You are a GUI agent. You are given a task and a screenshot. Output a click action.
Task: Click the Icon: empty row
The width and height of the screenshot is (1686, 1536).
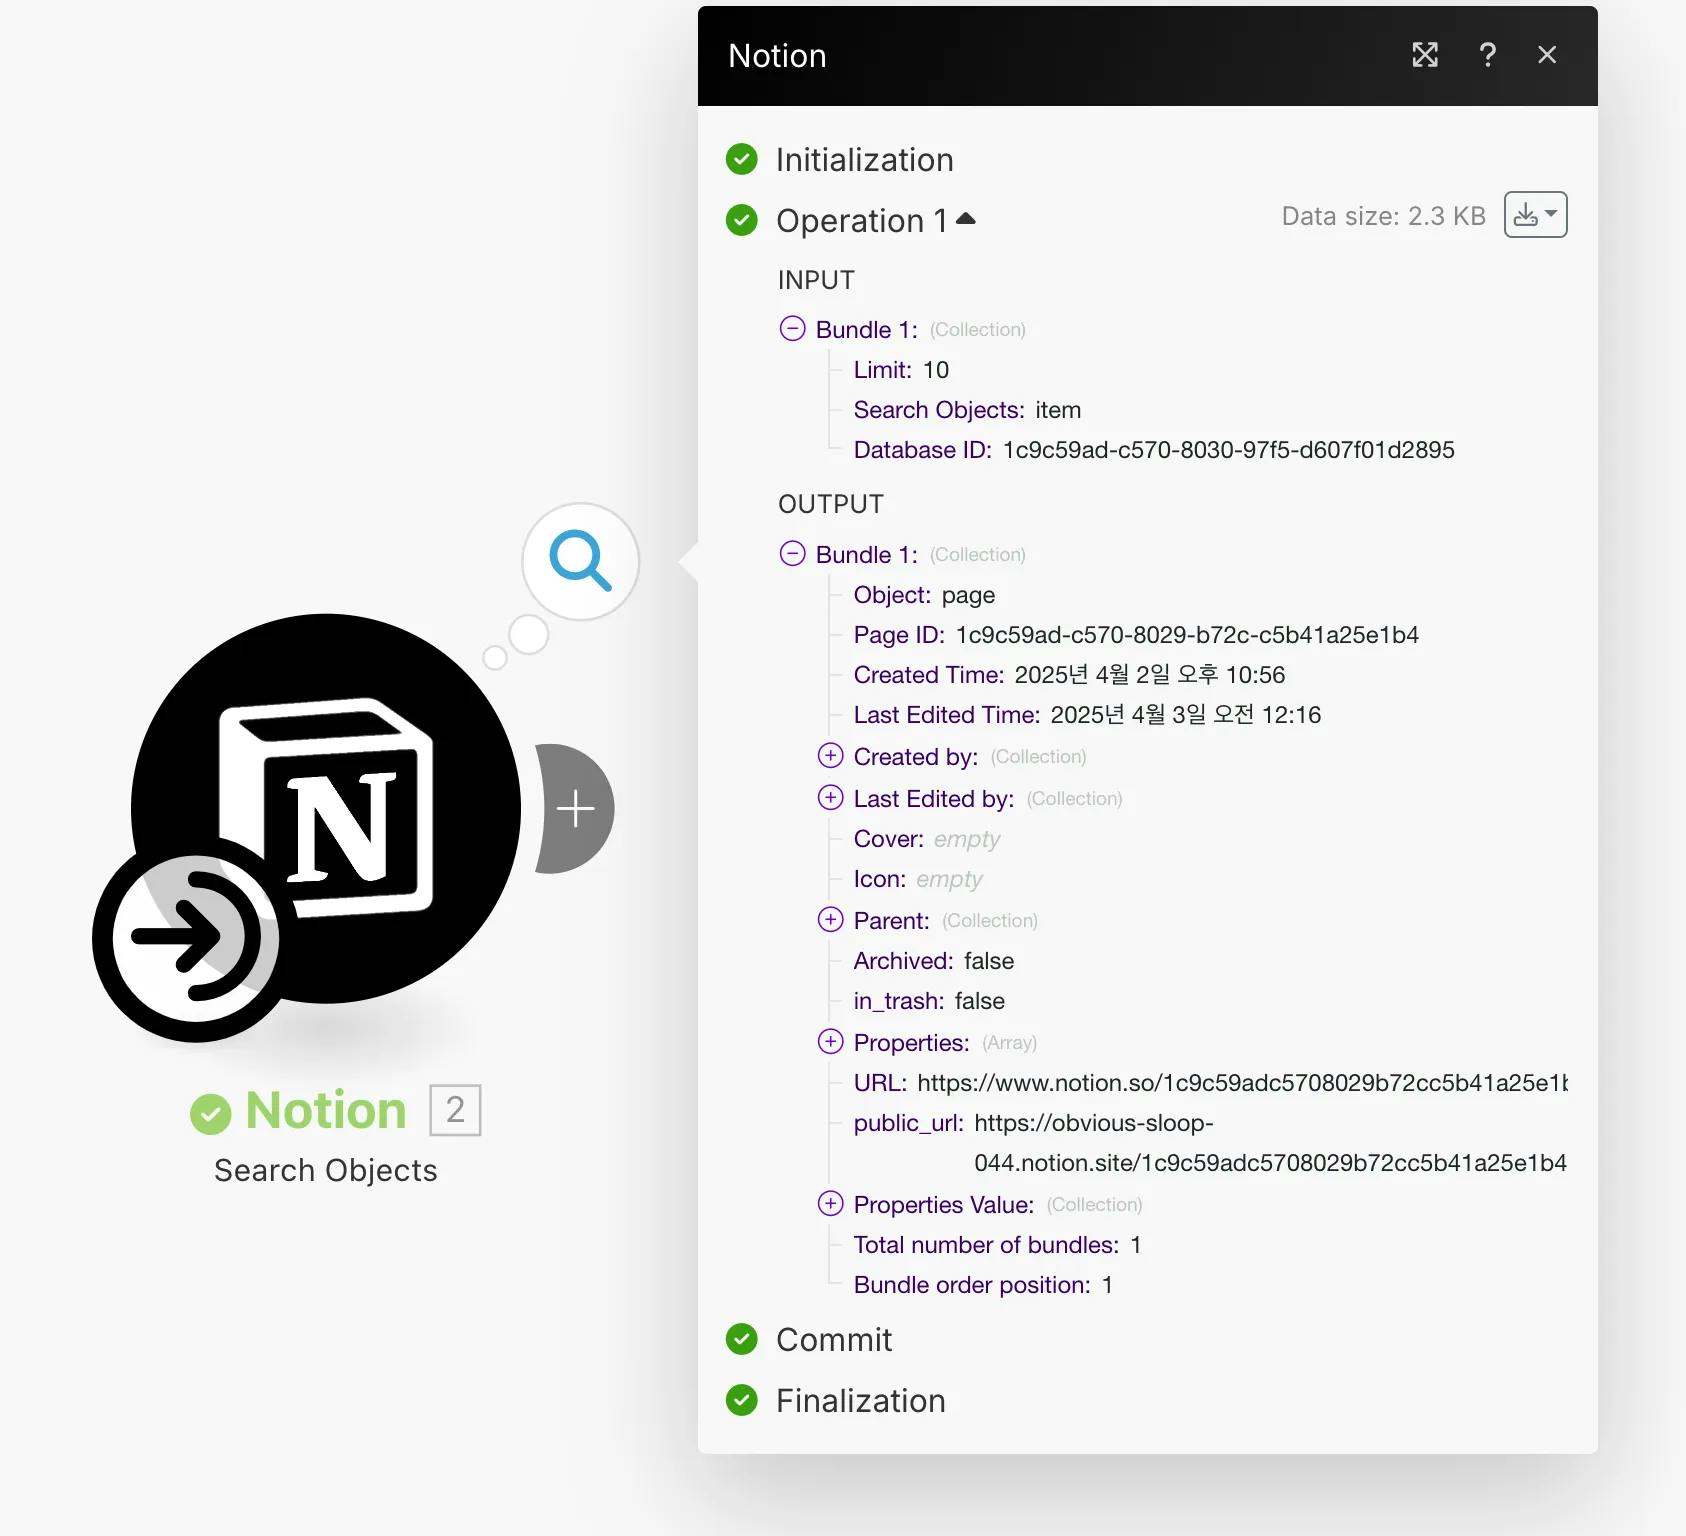point(918,879)
